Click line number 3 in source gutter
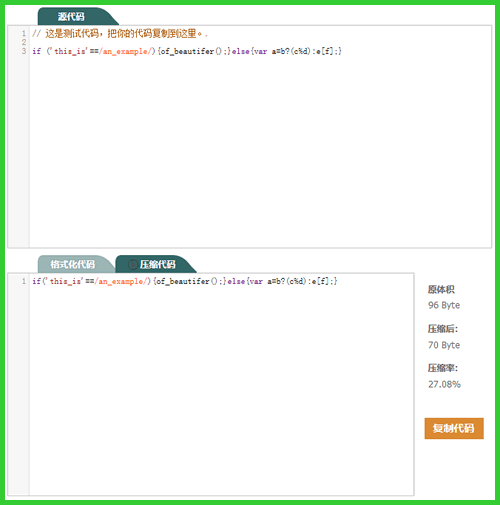 (24, 51)
